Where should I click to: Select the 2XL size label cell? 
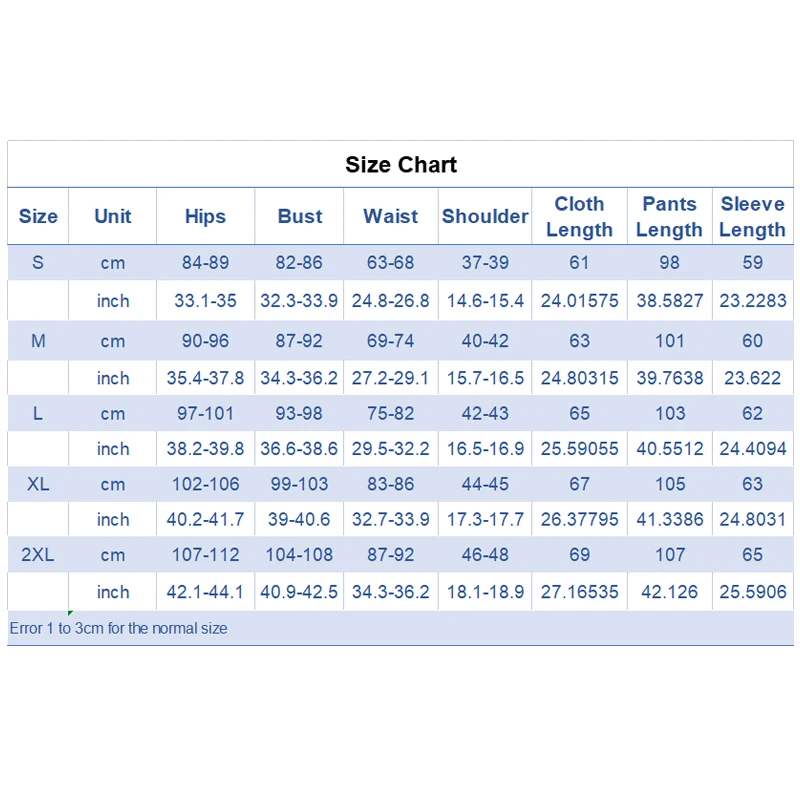click(38, 555)
